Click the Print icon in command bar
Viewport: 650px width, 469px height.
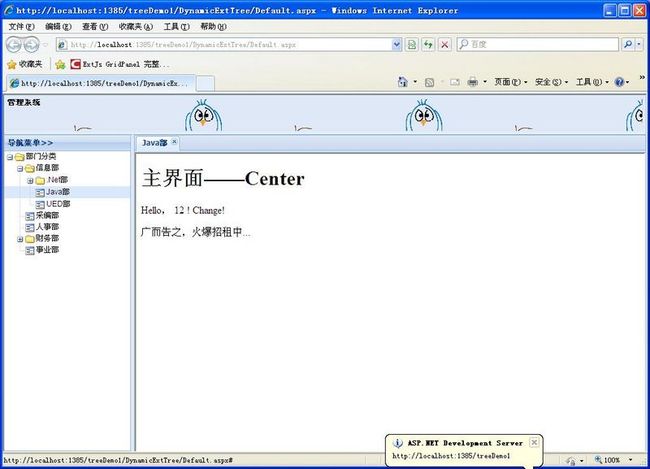[473, 82]
